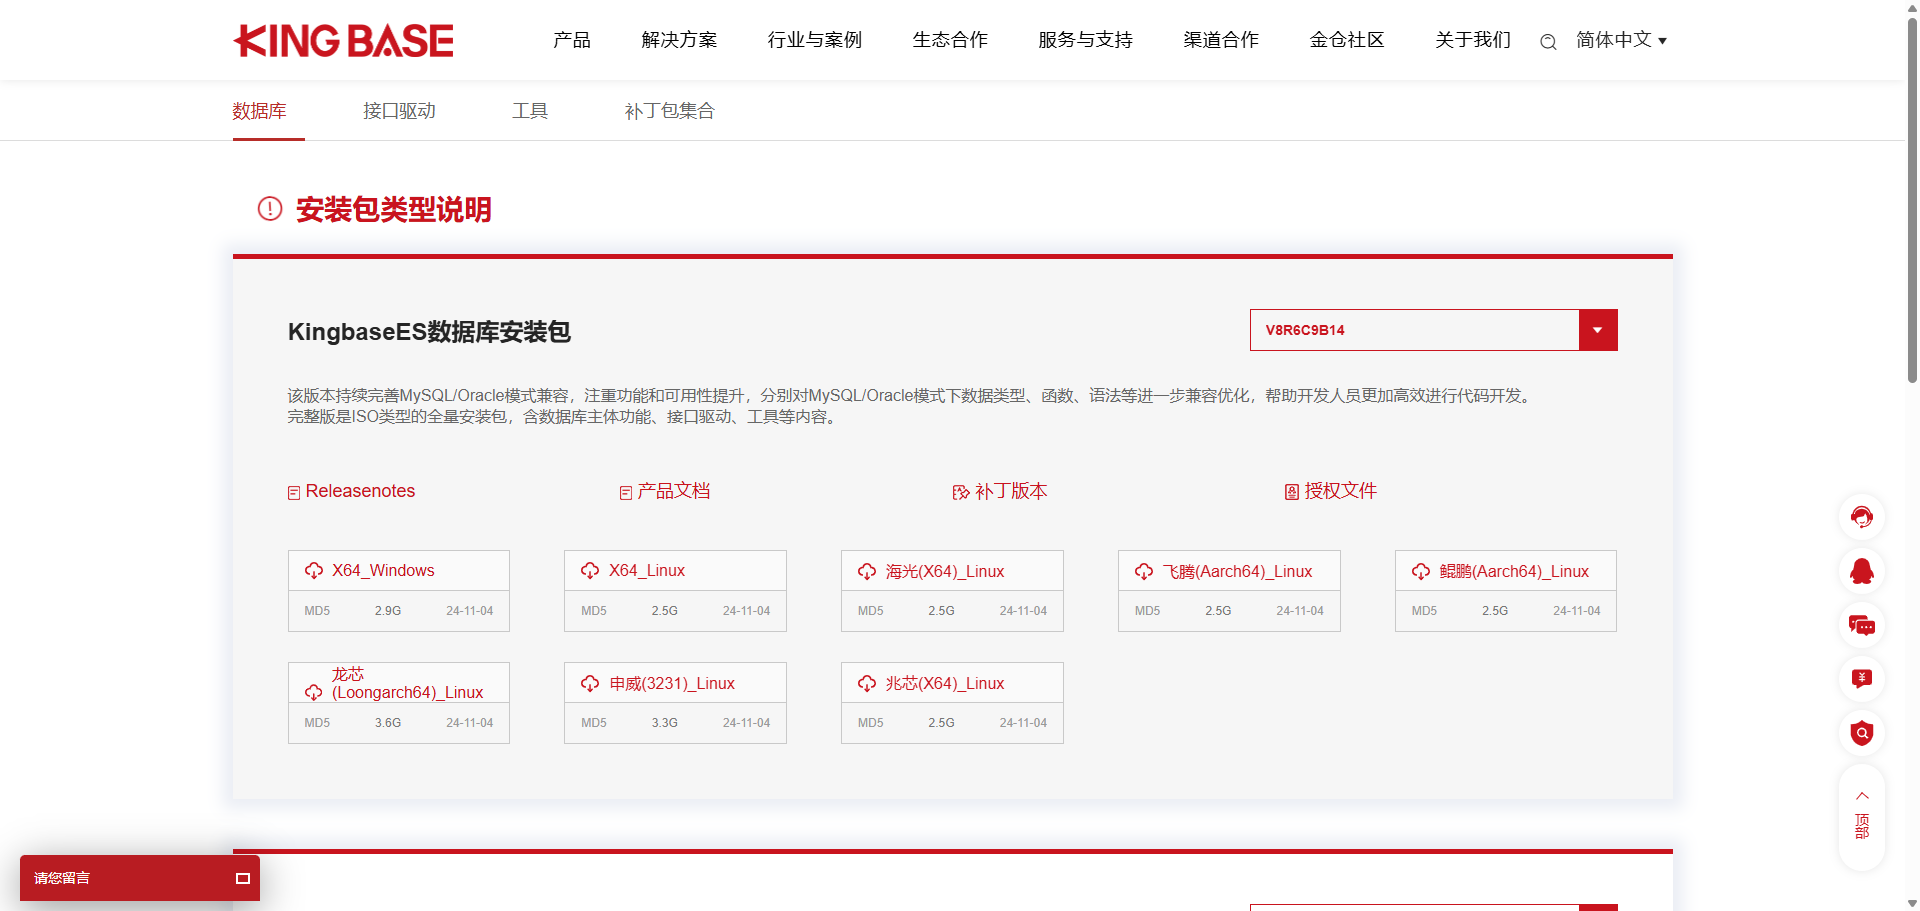Click the page vertical scrollbar thumb
Image resolution: width=1920 pixels, height=911 pixels.
pos(1912,200)
